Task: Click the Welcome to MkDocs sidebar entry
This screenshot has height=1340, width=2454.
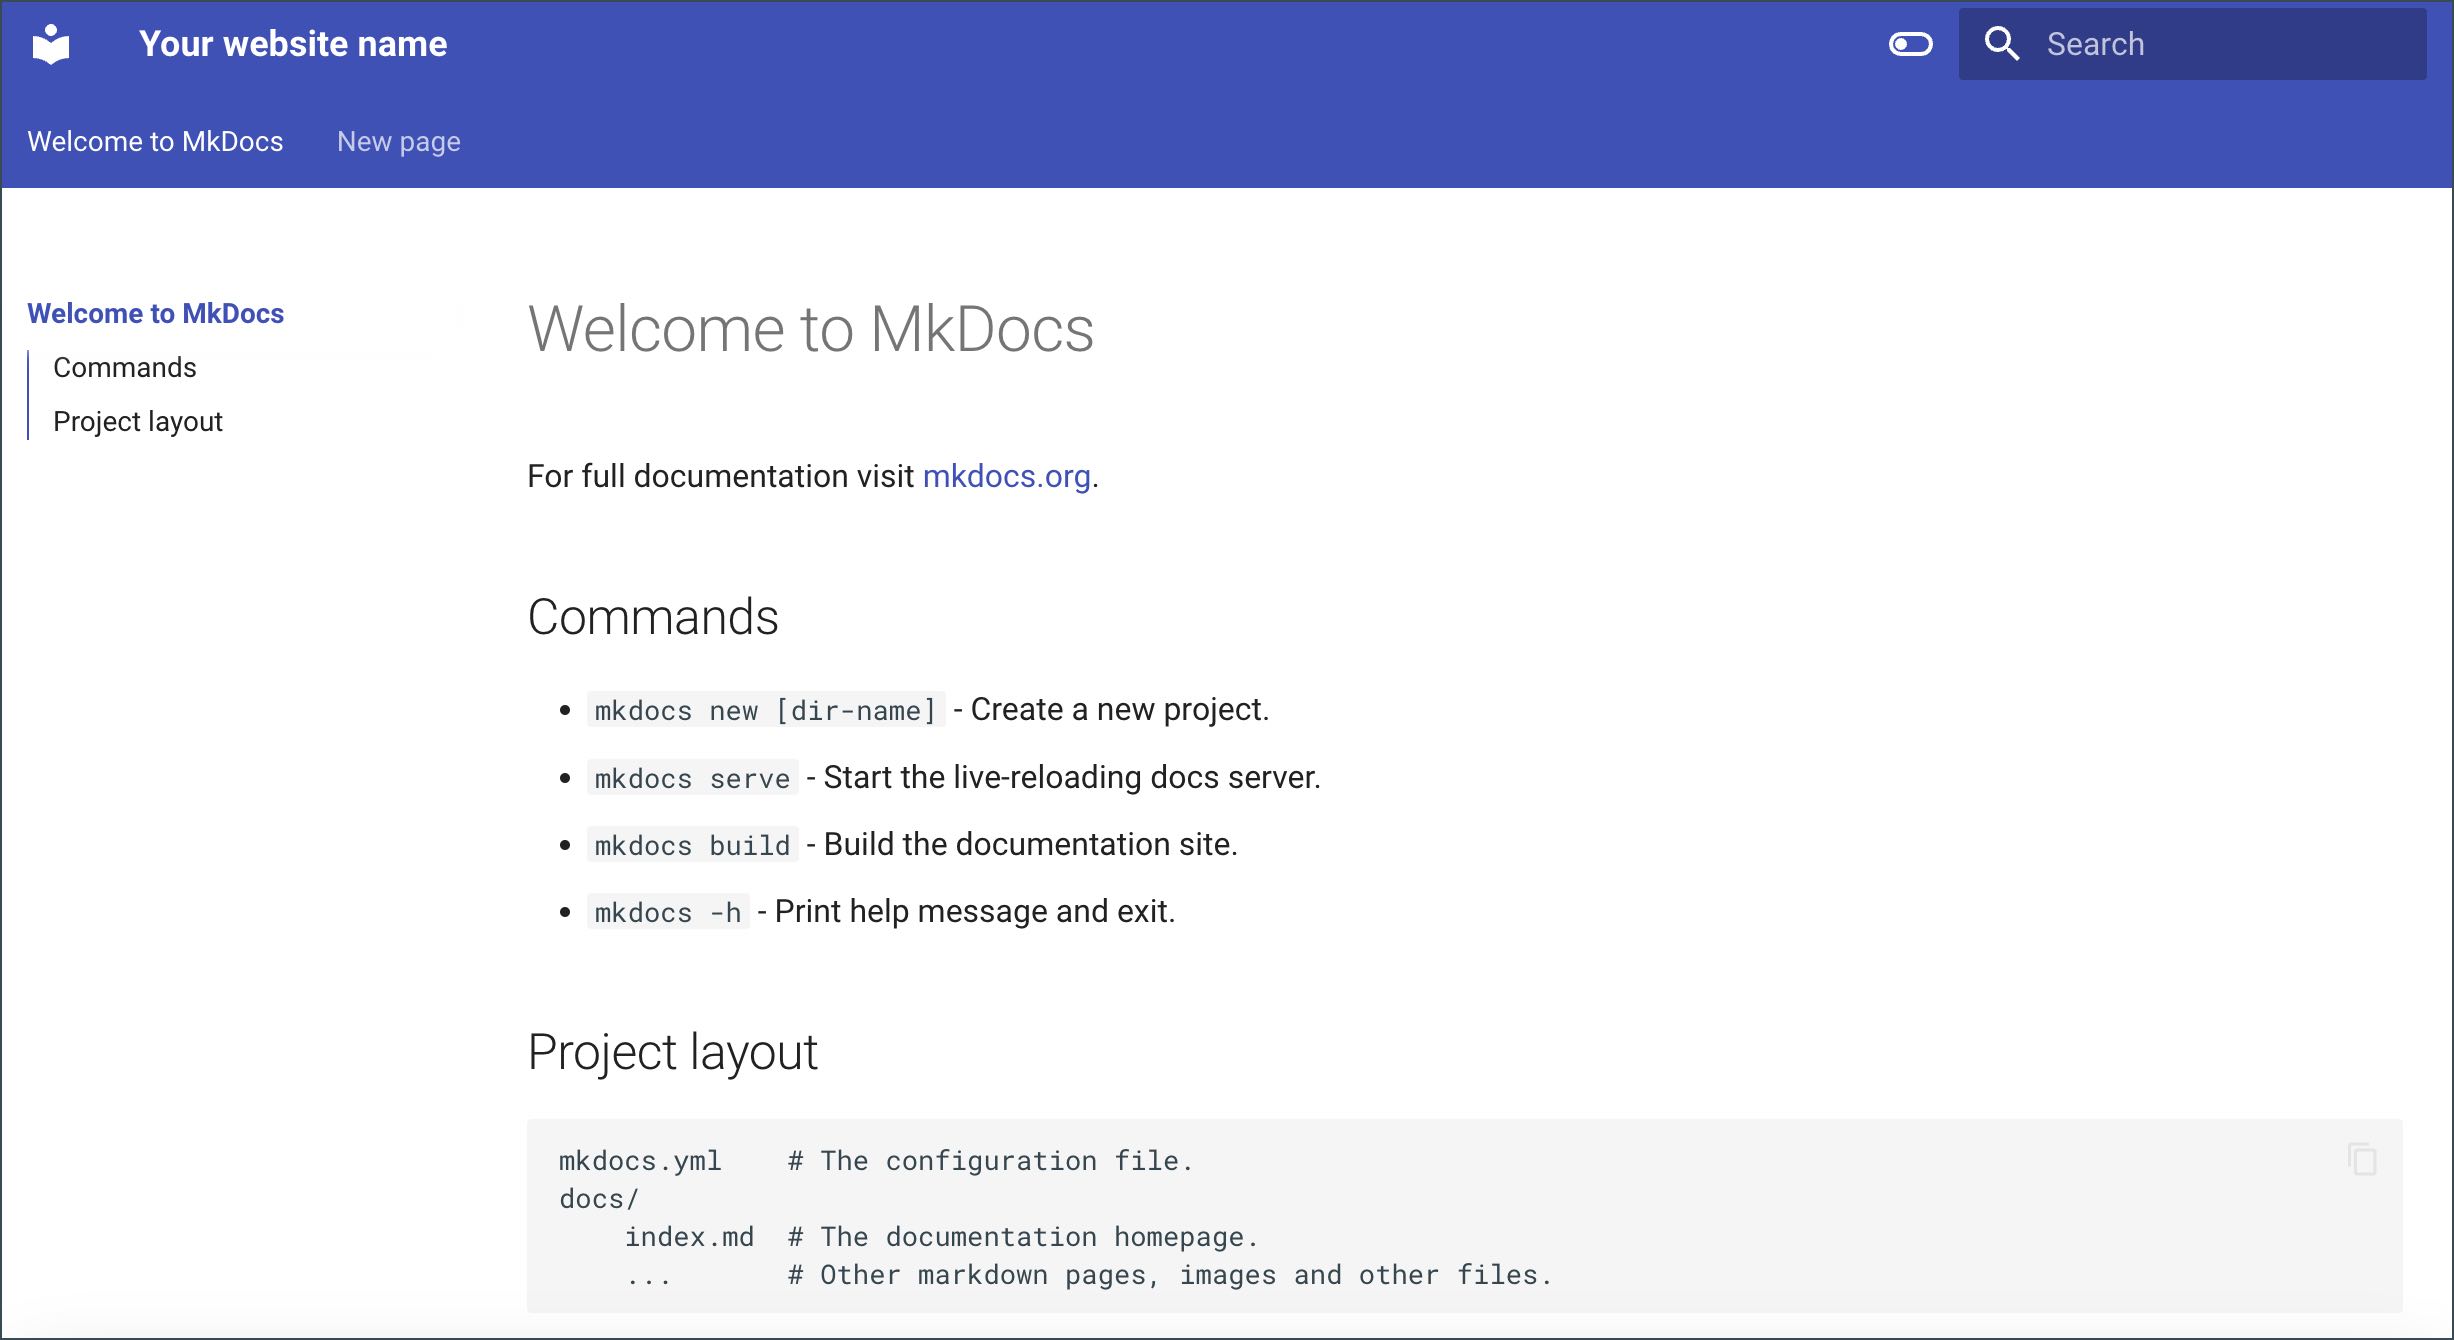Action: pos(155,313)
